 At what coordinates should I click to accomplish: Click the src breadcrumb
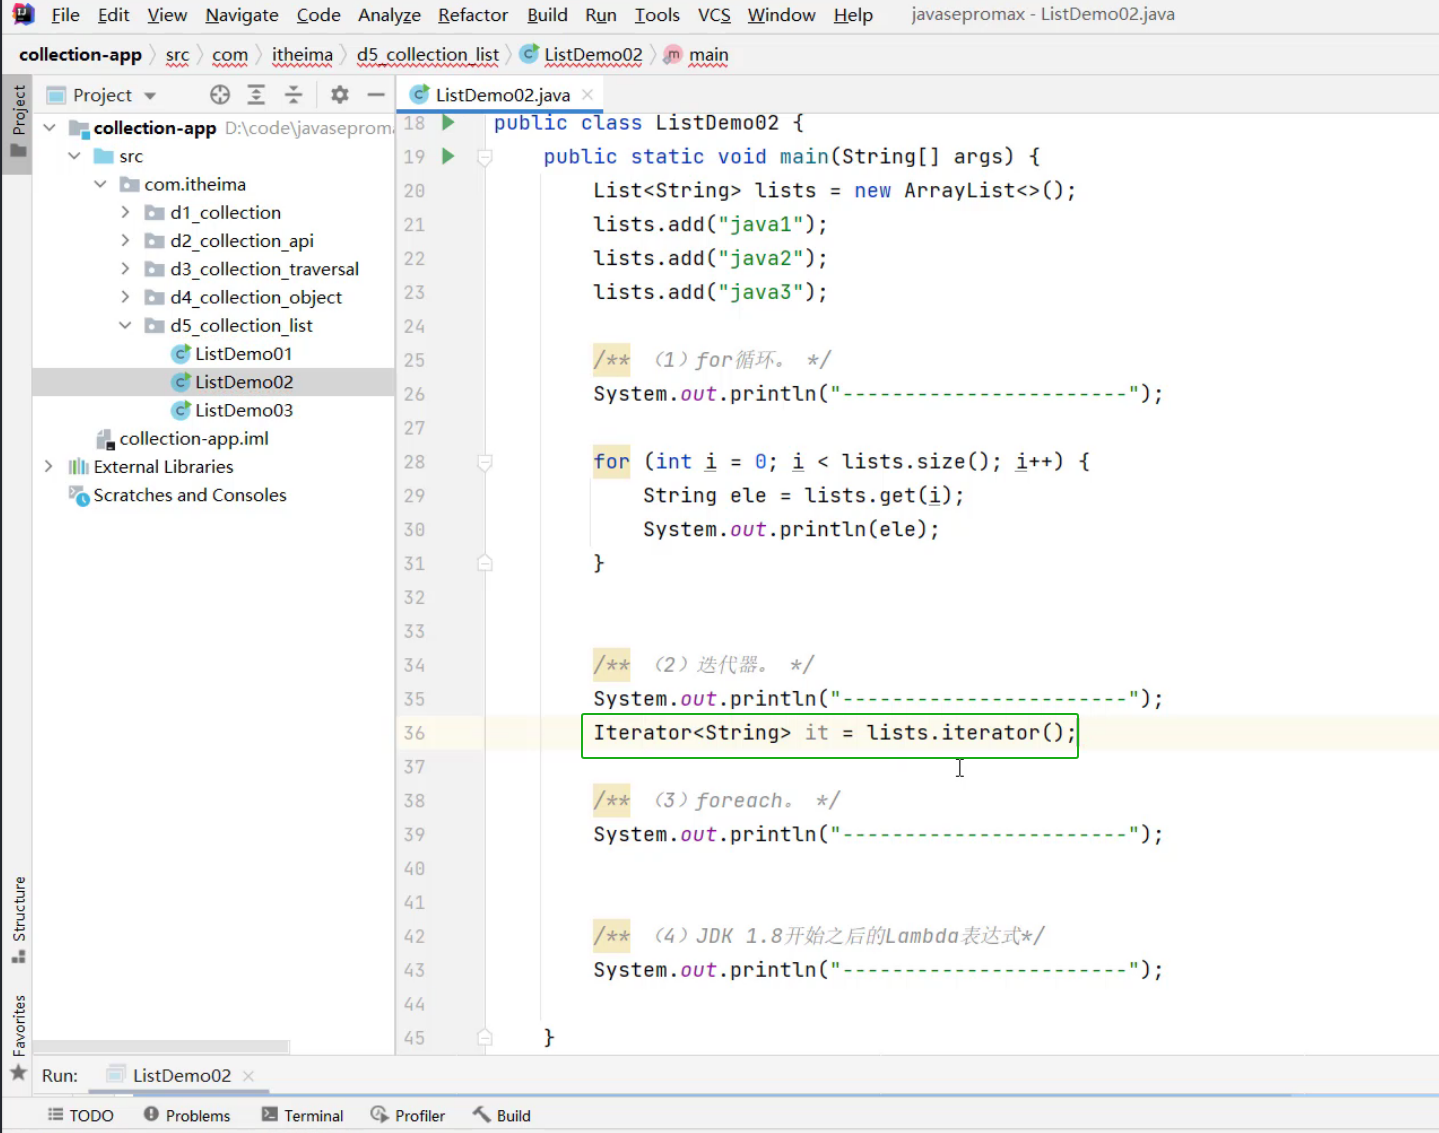[x=177, y=55]
